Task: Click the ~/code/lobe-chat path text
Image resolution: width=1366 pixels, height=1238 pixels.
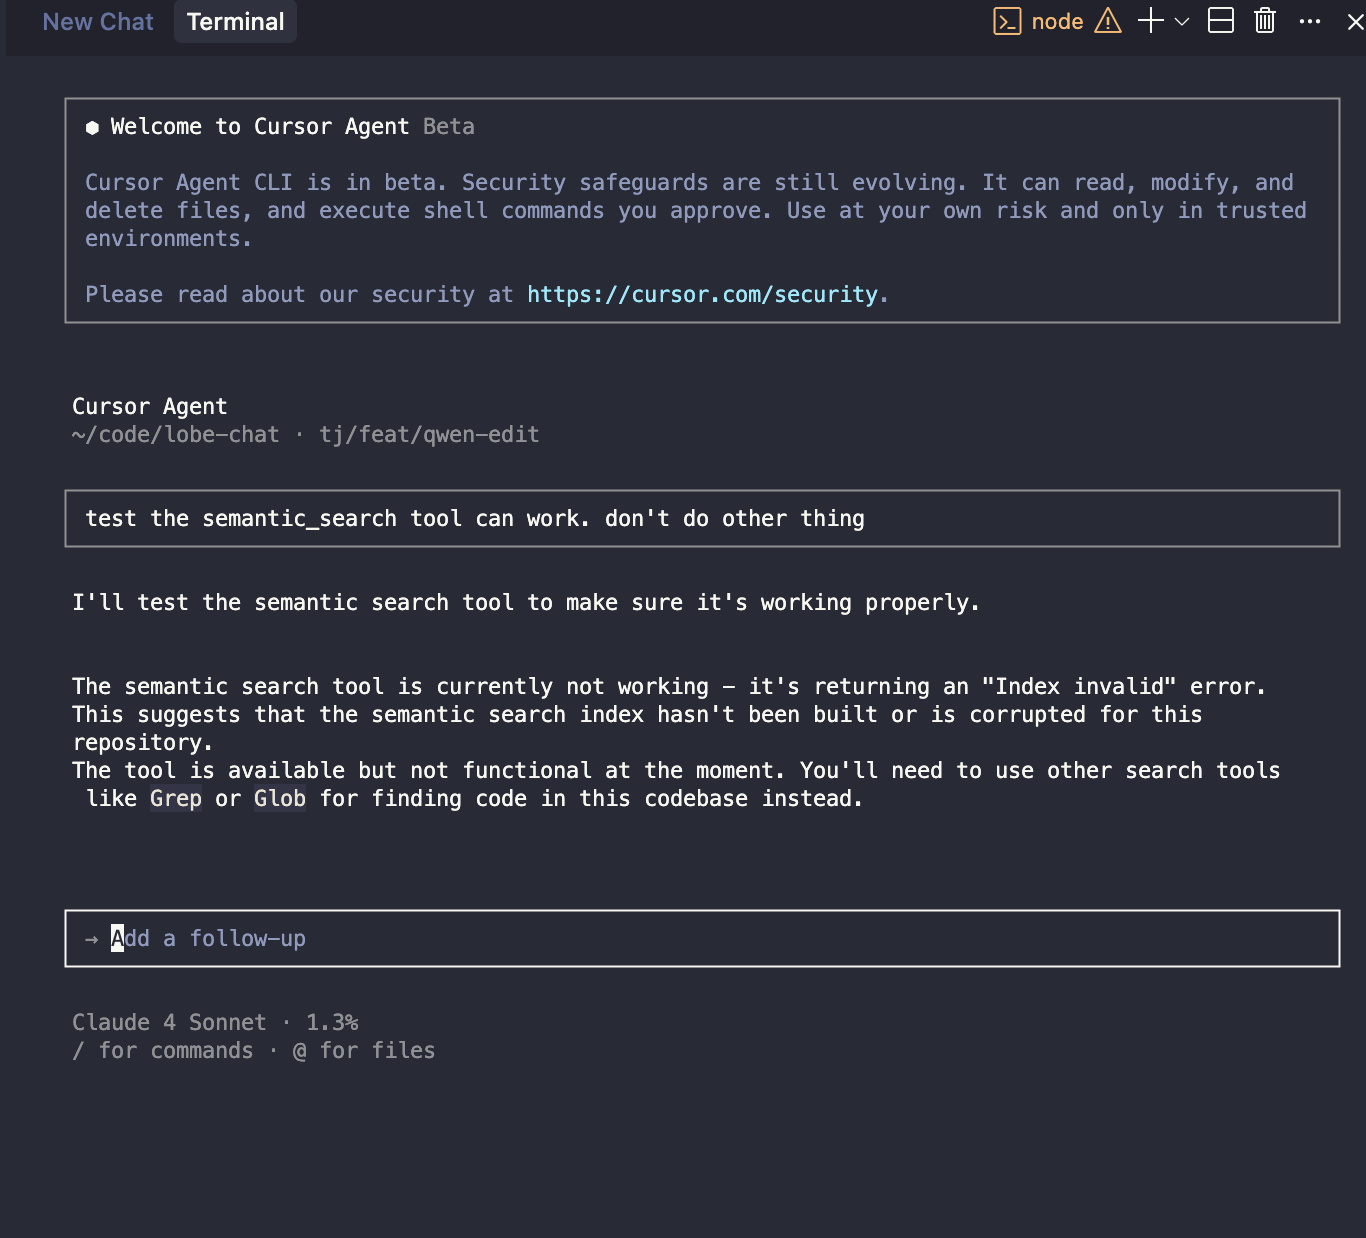Action: 175,435
